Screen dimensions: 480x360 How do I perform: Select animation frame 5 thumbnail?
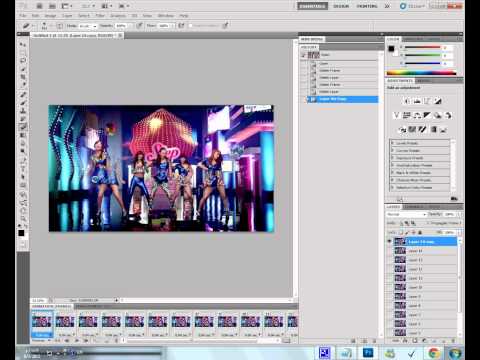134,322
